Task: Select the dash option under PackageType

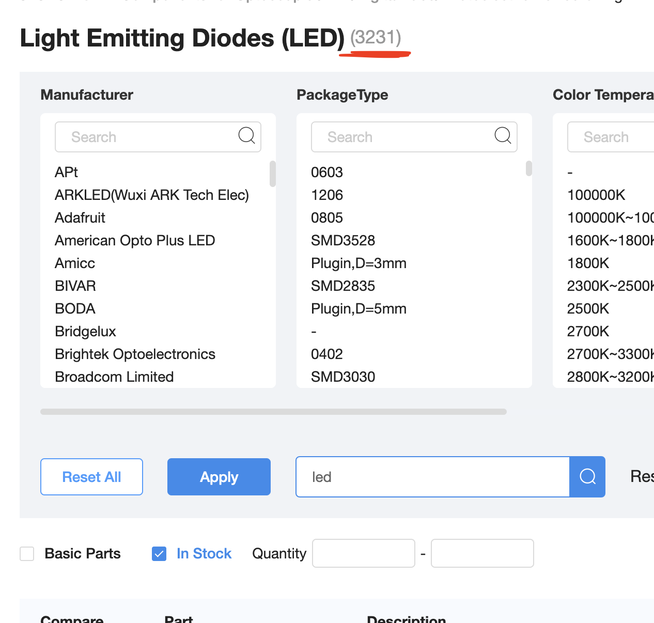Action: pos(314,332)
